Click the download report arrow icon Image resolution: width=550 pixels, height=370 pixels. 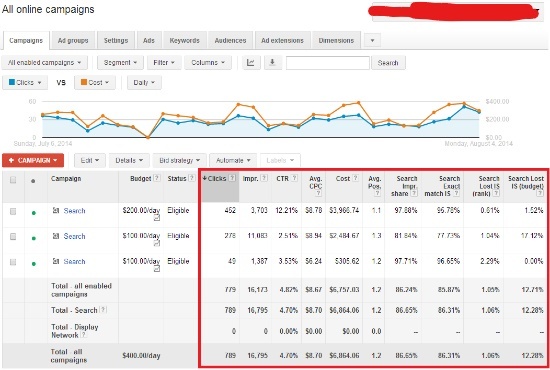[272, 62]
